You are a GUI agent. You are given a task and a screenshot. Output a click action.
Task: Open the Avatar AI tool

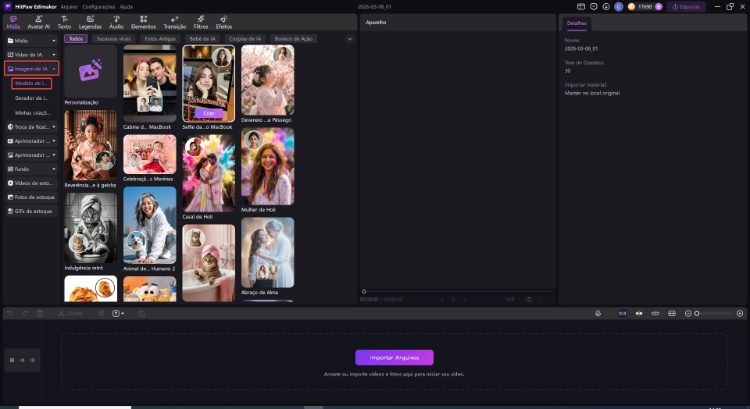click(38, 22)
